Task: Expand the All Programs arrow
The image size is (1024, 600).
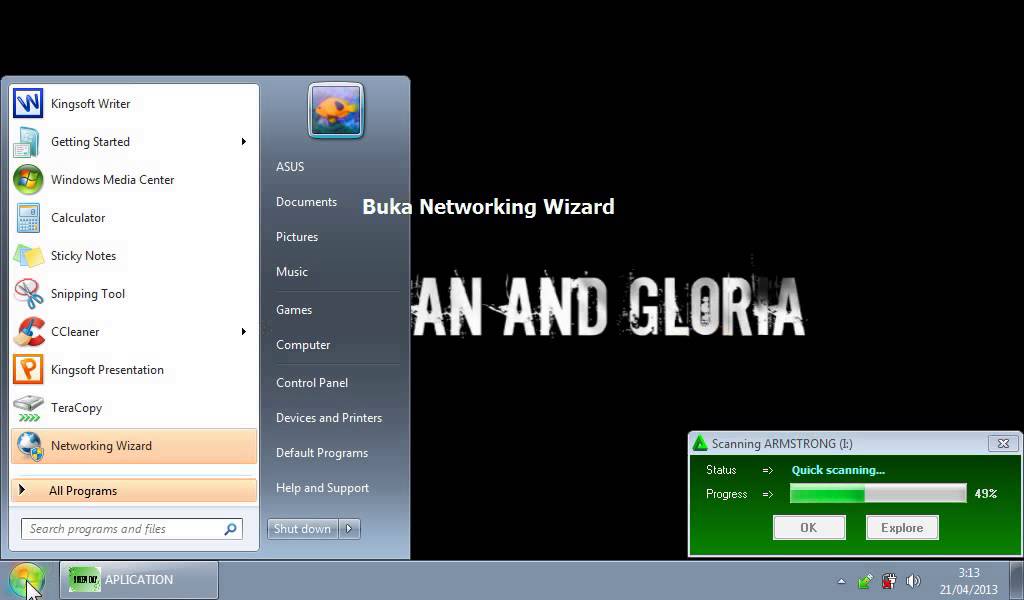Action: [x=22, y=490]
